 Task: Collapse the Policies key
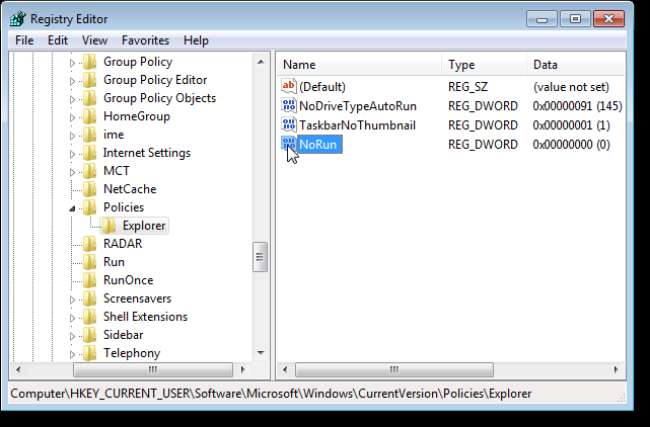(x=73, y=209)
